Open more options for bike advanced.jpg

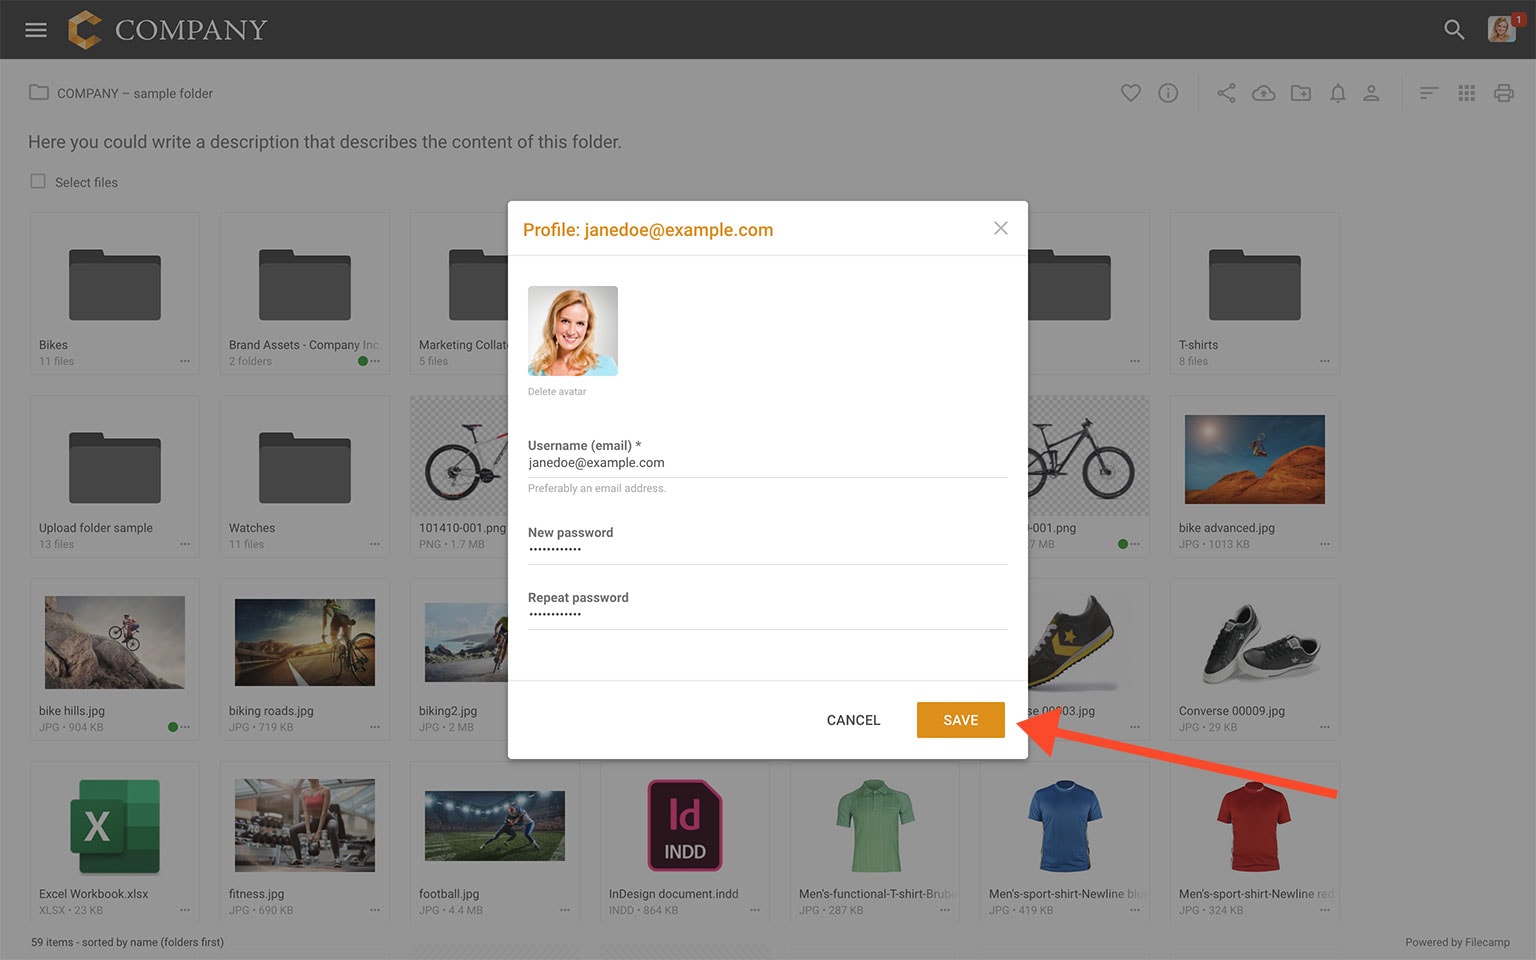pyautogui.click(x=1325, y=544)
